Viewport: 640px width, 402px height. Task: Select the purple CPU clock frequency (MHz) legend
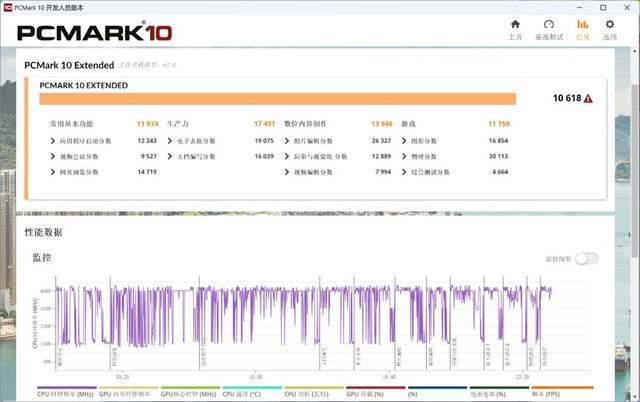[x=67, y=392]
